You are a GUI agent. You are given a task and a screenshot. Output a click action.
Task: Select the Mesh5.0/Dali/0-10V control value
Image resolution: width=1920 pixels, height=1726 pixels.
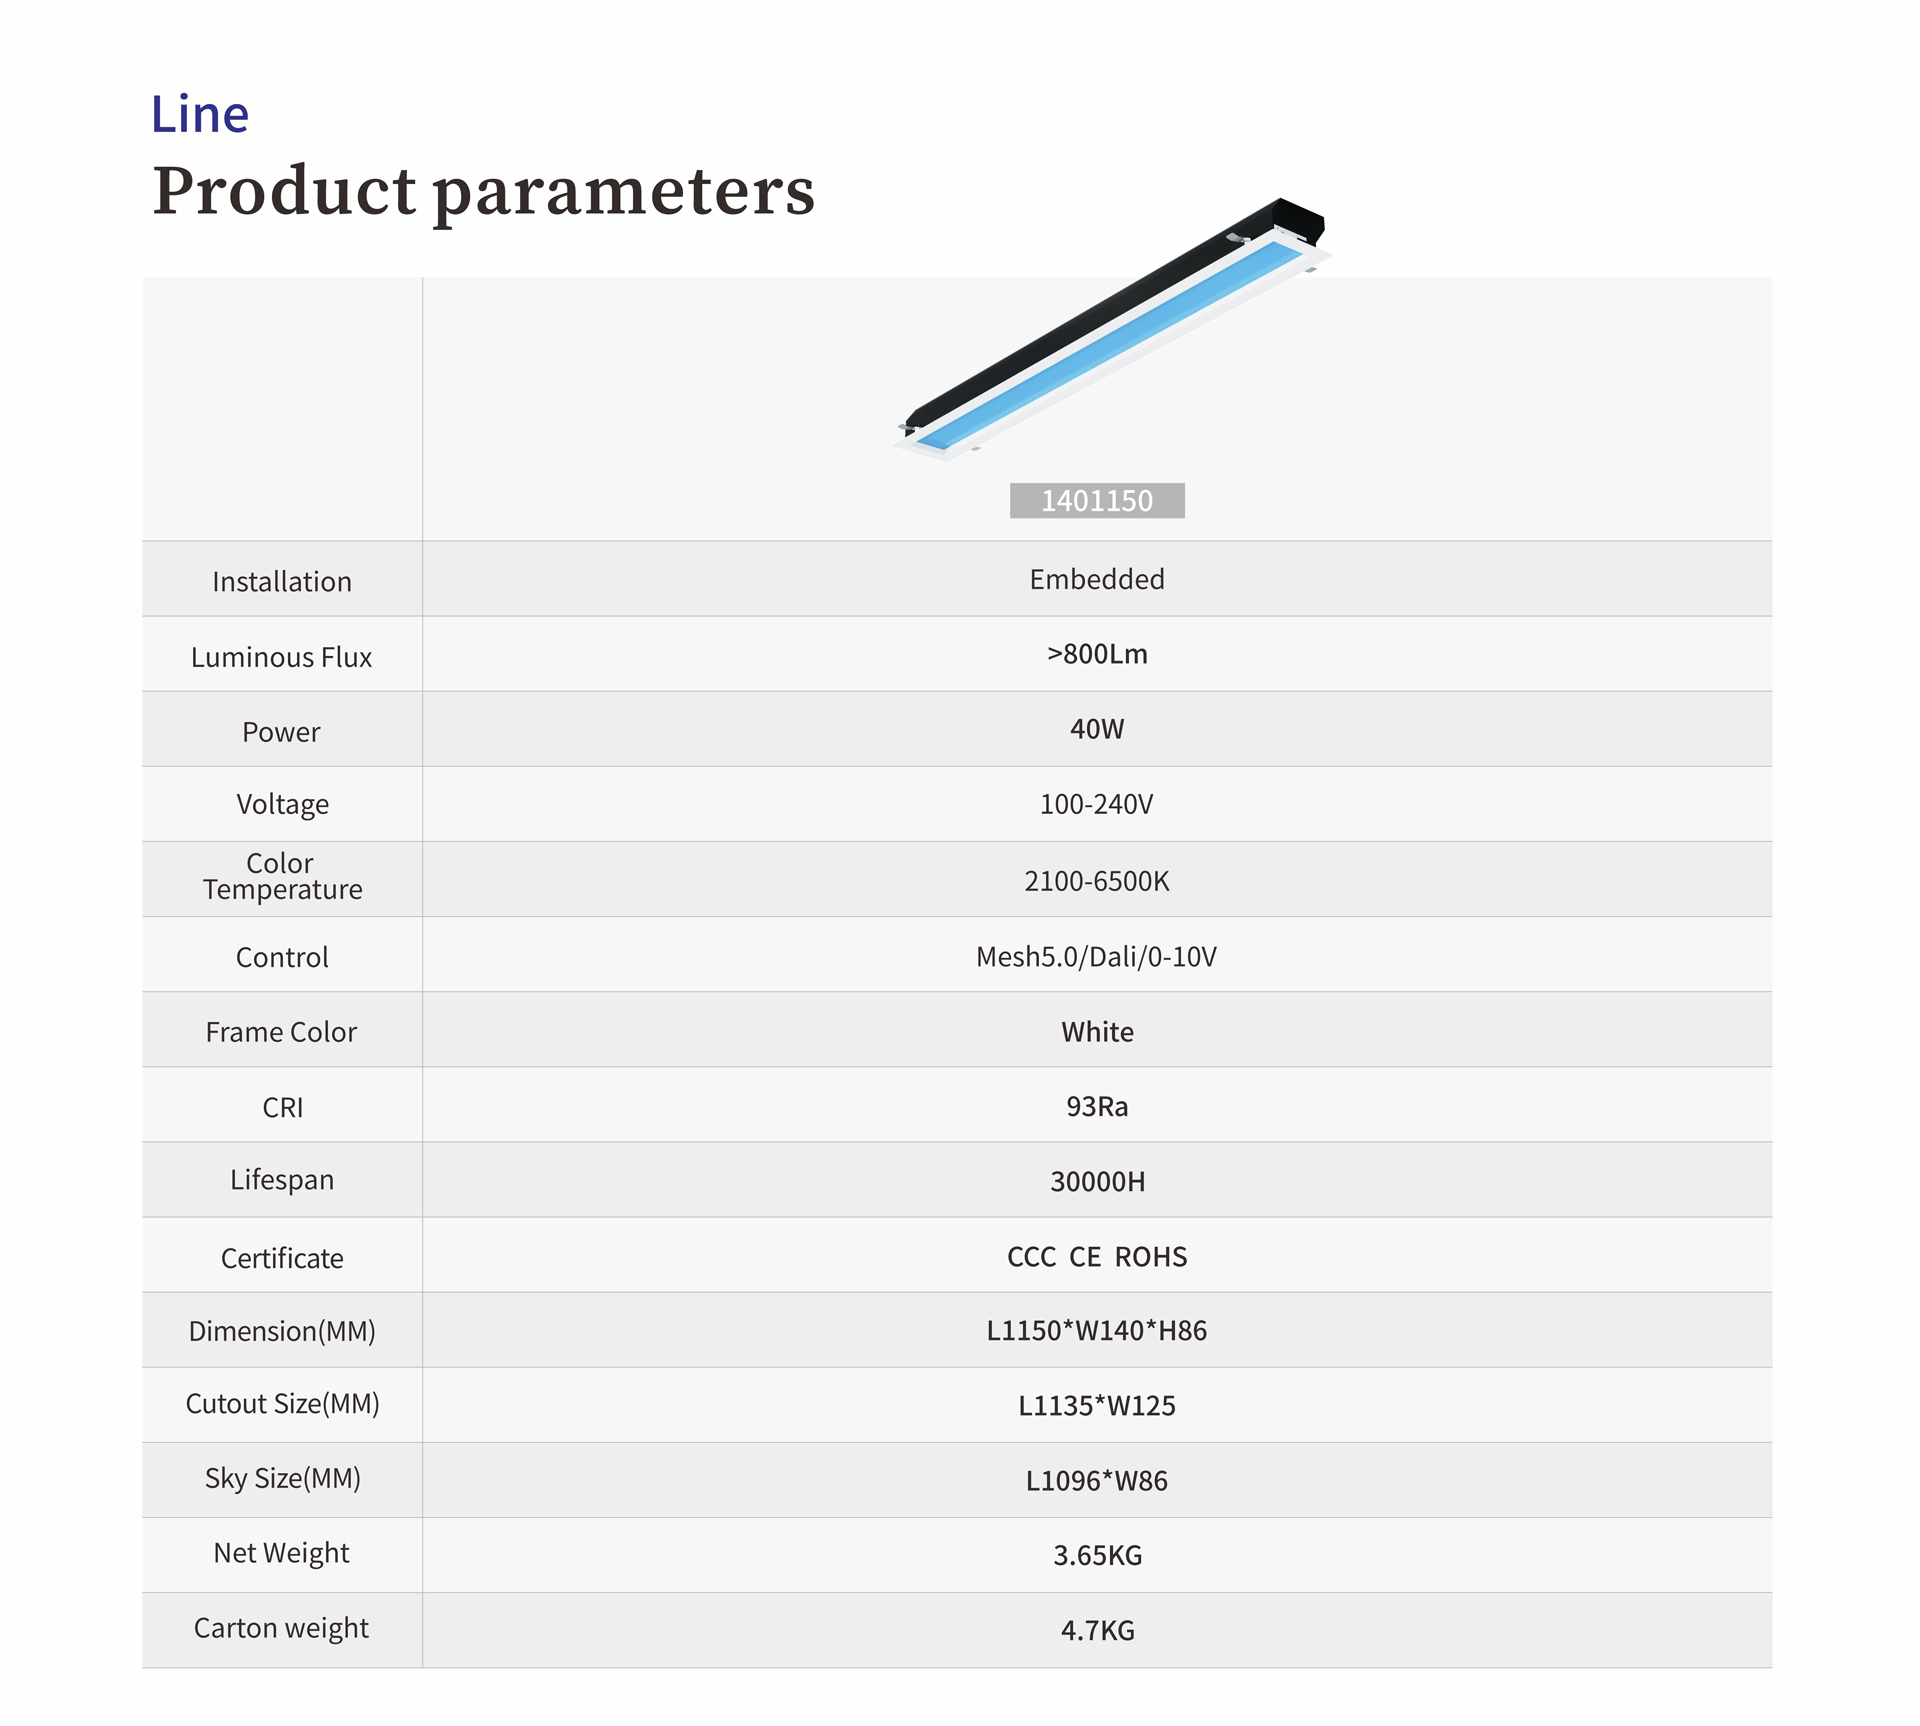(1096, 957)
